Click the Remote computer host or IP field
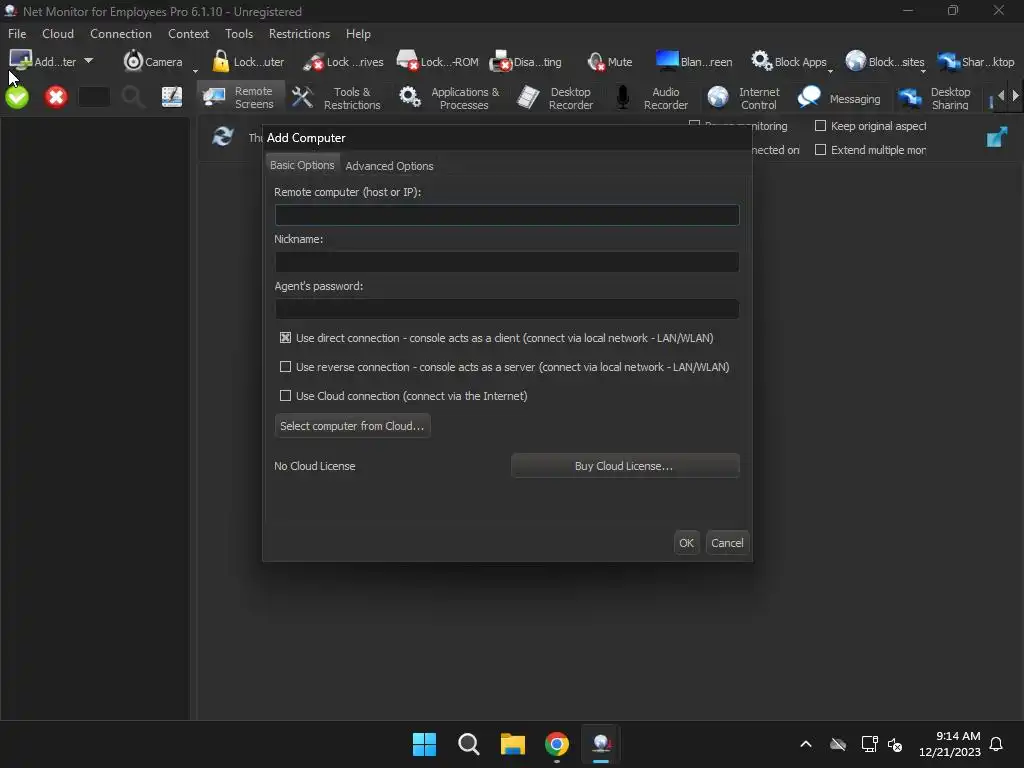Screen dimensions: 1024x768 coord(507,215)
